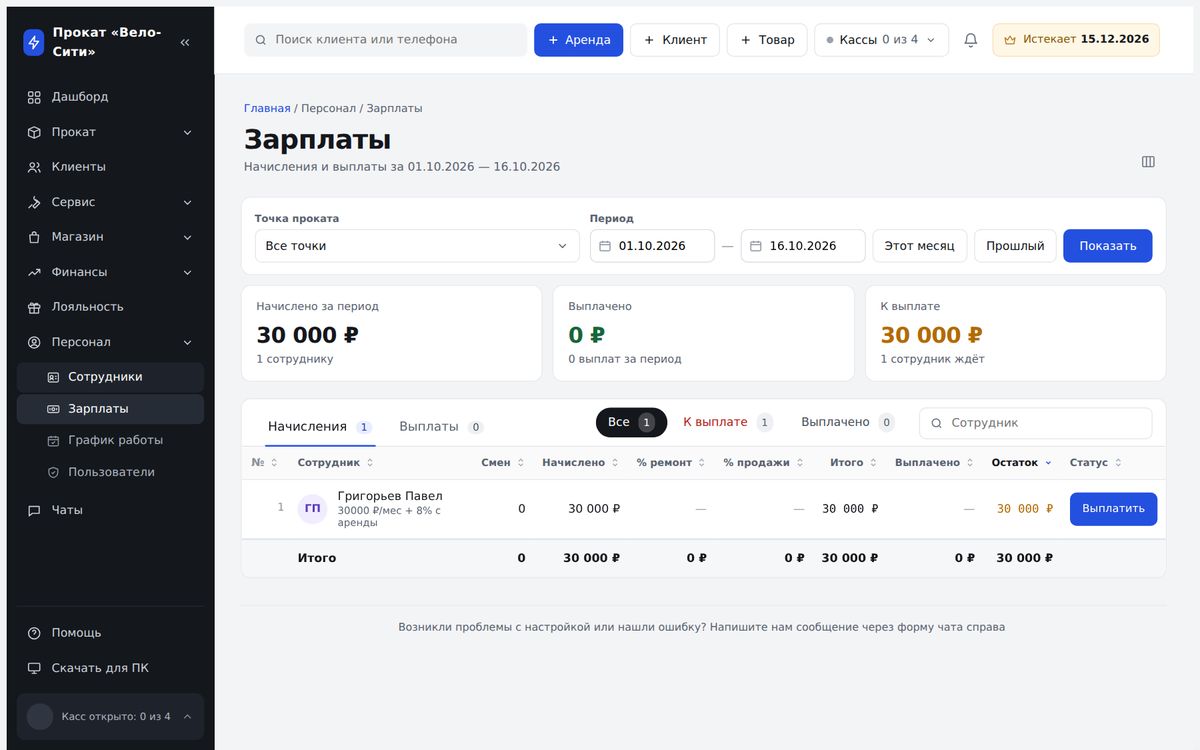Click the Прошлый period button
1200x750 pixels.
1015,246
